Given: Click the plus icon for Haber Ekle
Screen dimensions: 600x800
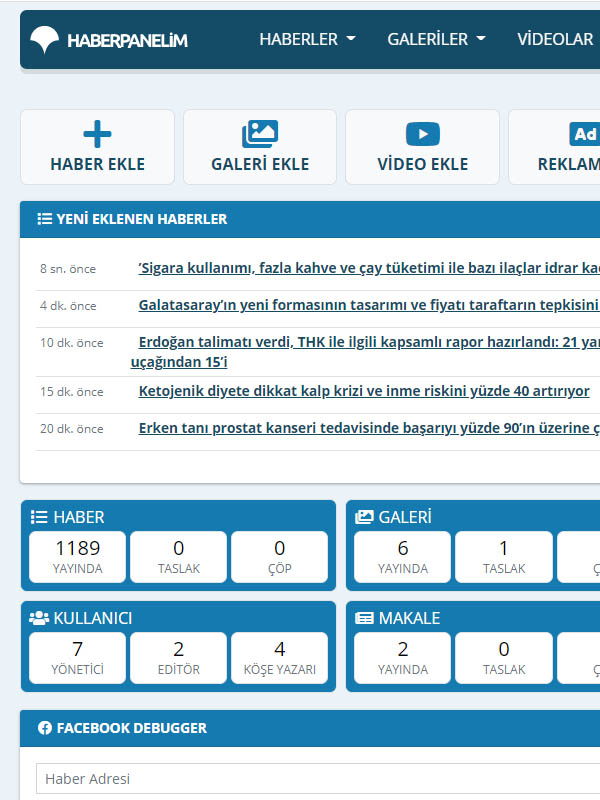Looking at the screenshot, I should 97,134.
